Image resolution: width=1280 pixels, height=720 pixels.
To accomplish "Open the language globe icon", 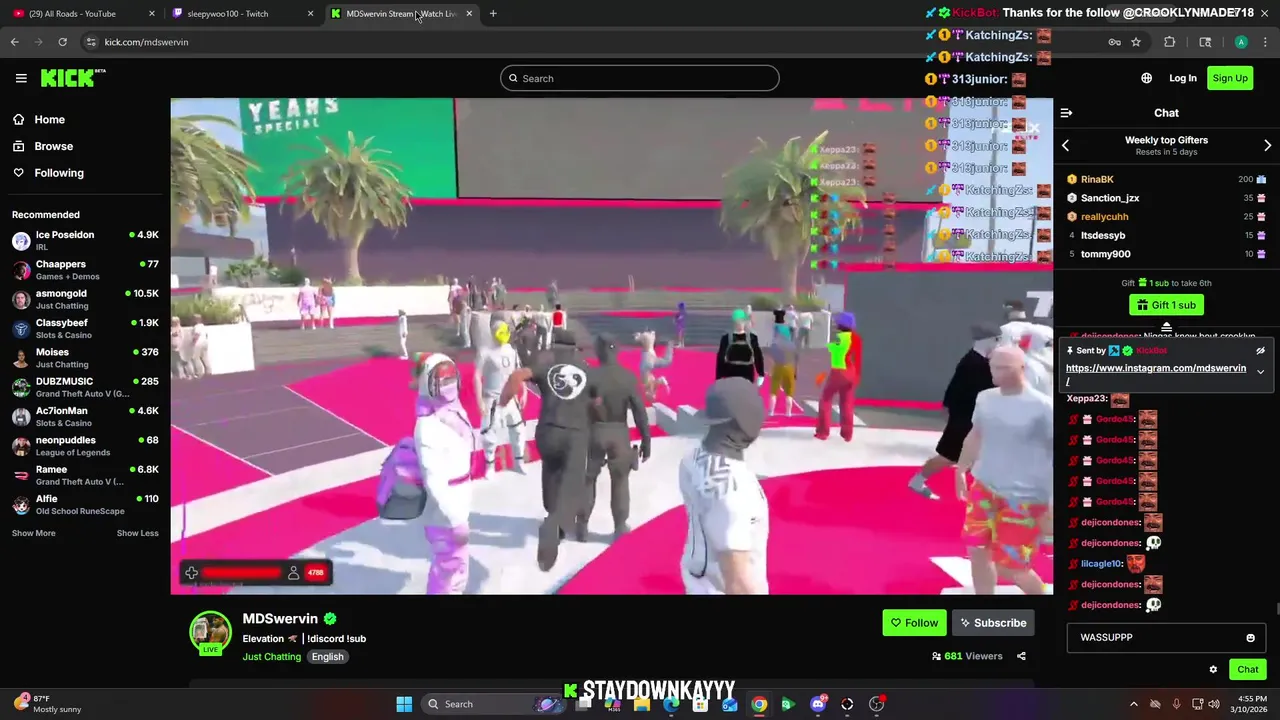I will click(x=1146, y=78).
